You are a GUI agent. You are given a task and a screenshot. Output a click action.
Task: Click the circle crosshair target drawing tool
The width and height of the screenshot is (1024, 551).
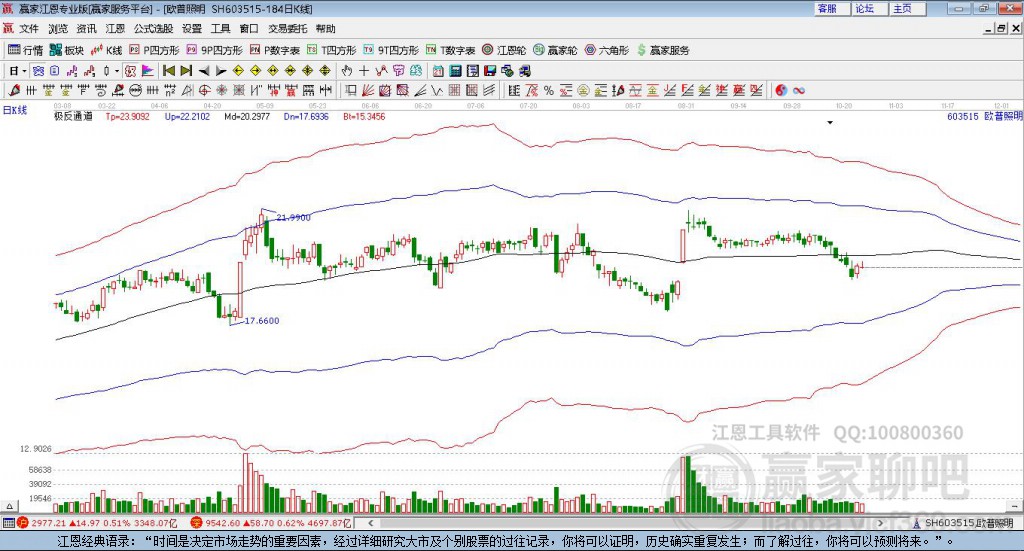tap(204, 91)
